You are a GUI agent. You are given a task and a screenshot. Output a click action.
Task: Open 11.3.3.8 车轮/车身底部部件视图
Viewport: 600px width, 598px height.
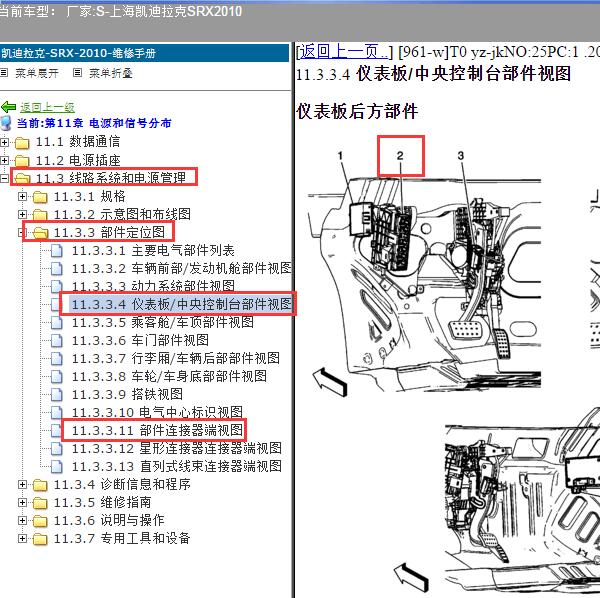point(169,376)
